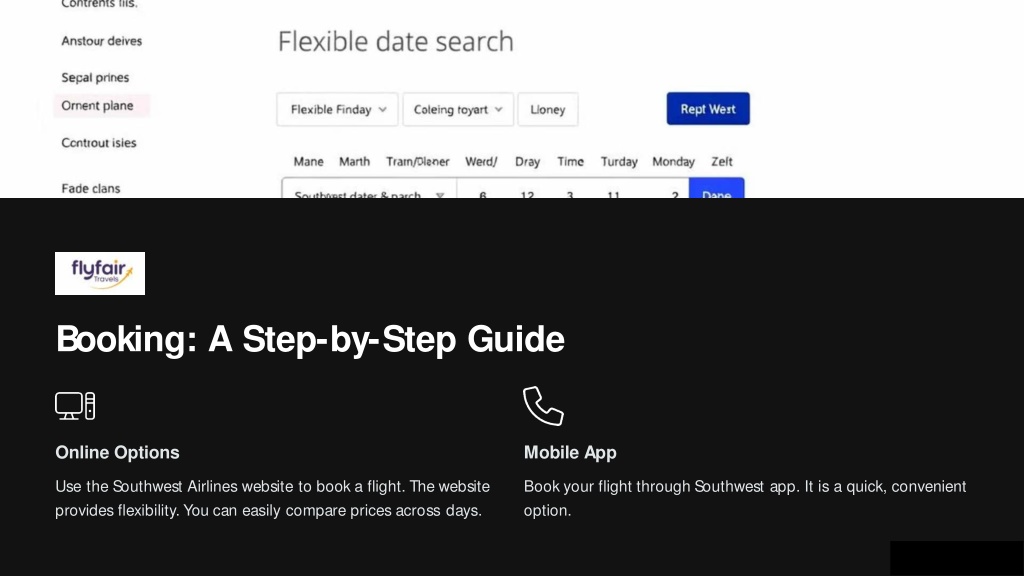This screenshot has width=1024, height=576.
Task: Click the blue Done button
Action: (x=716, y=189)
